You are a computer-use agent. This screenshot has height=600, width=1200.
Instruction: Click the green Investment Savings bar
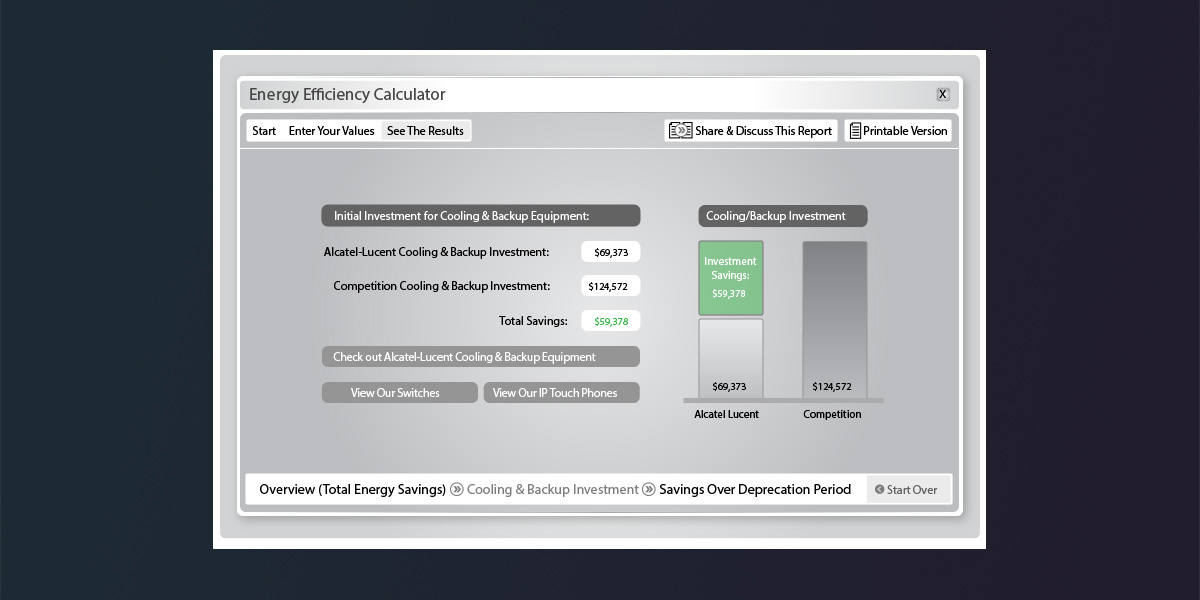pos(730,278)
